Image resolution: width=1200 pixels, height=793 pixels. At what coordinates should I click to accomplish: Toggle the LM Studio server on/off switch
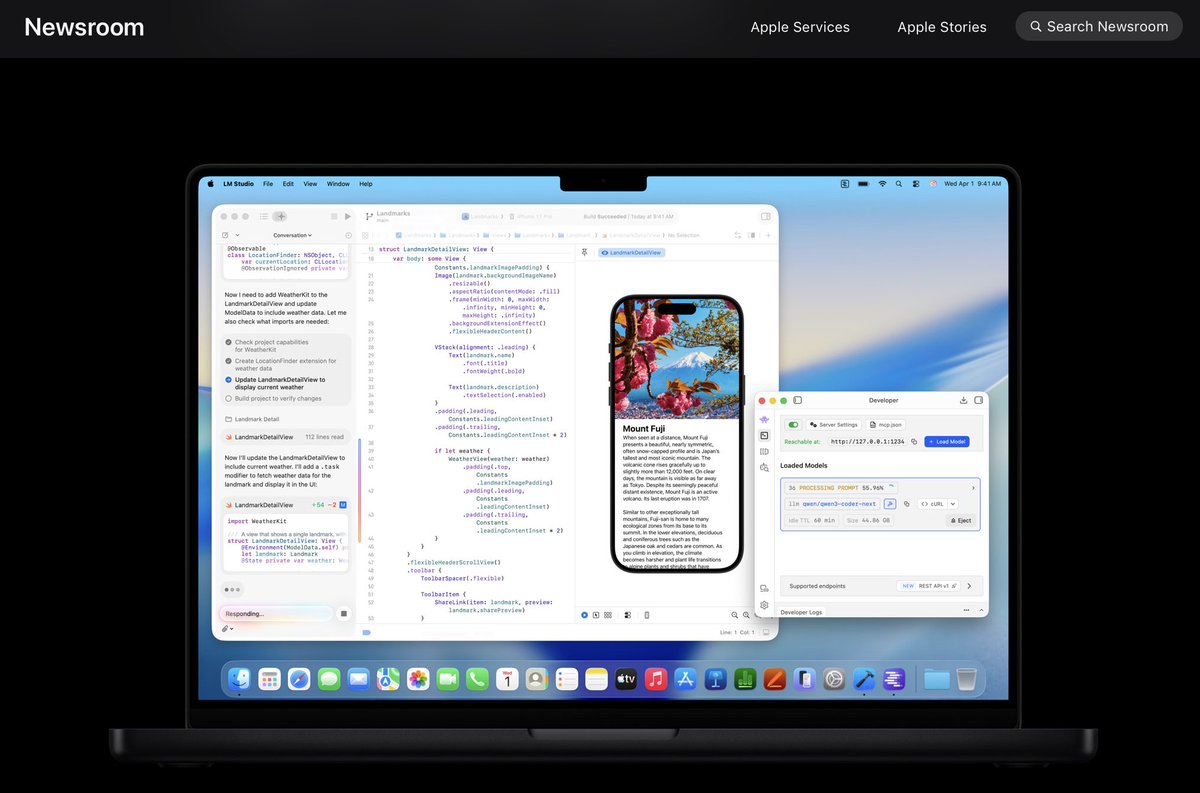[793, 425]
